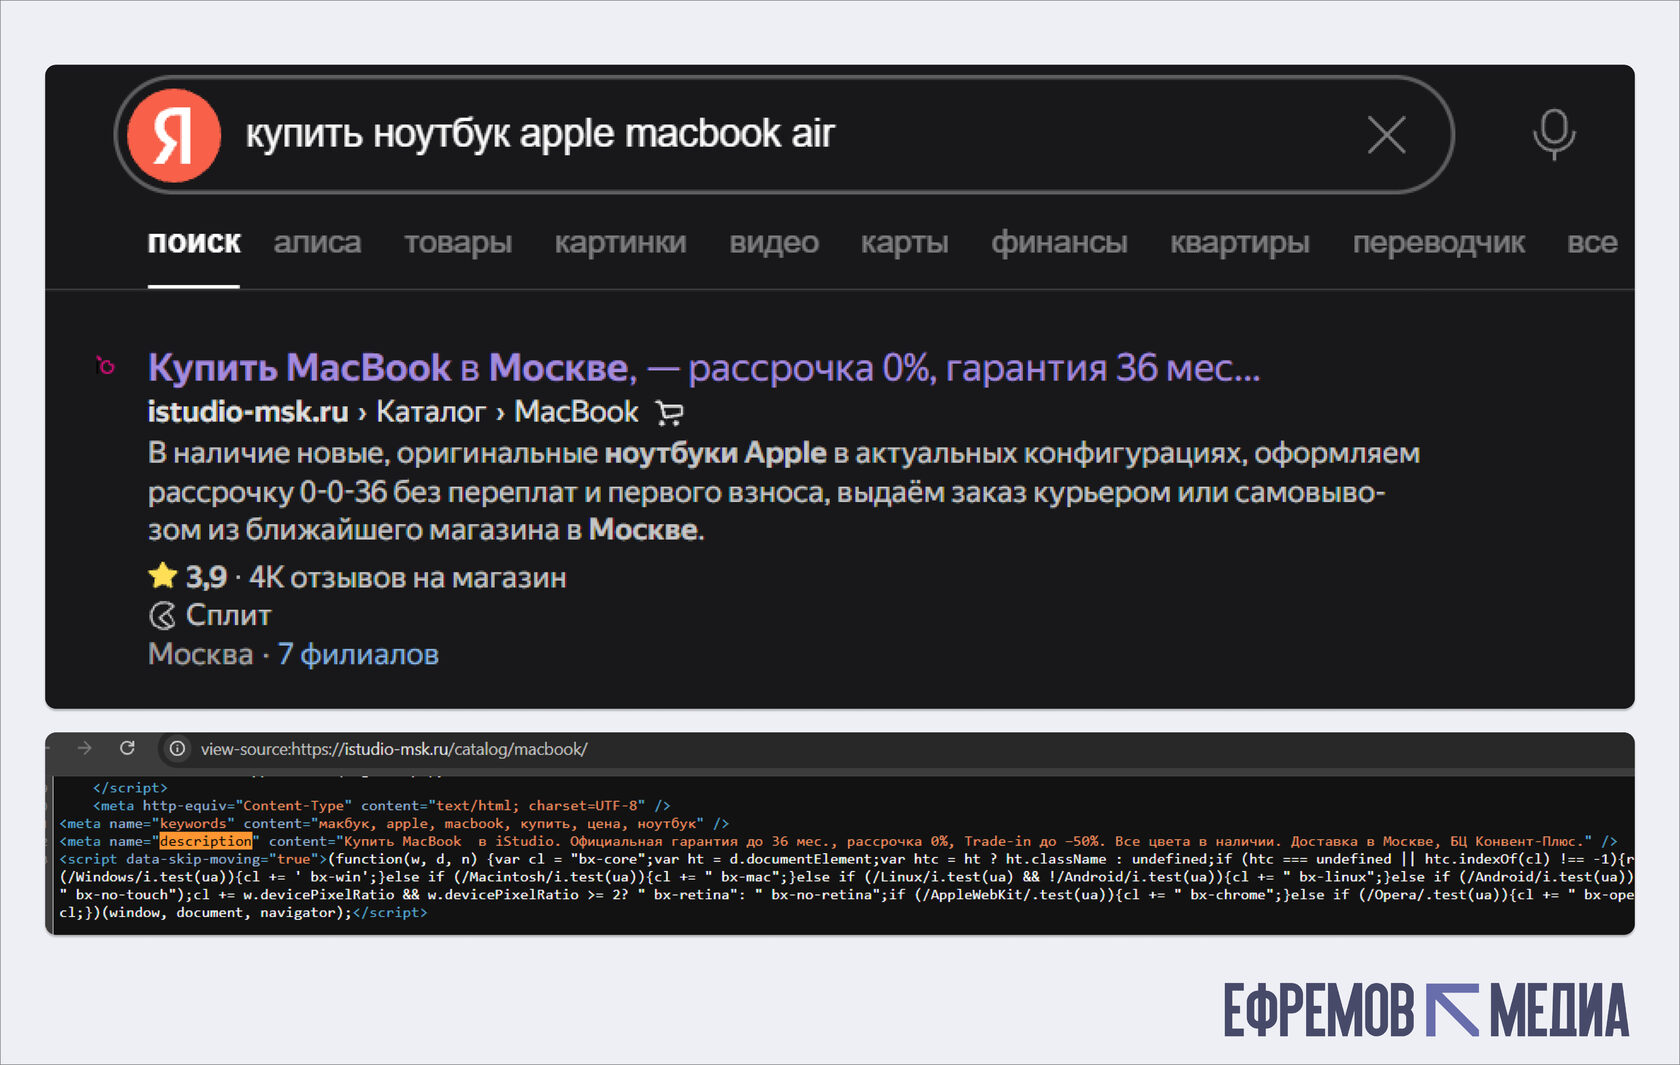1680x1065 pixels.
Task: Reload the view-source page
Action: [x=127, y=748]
